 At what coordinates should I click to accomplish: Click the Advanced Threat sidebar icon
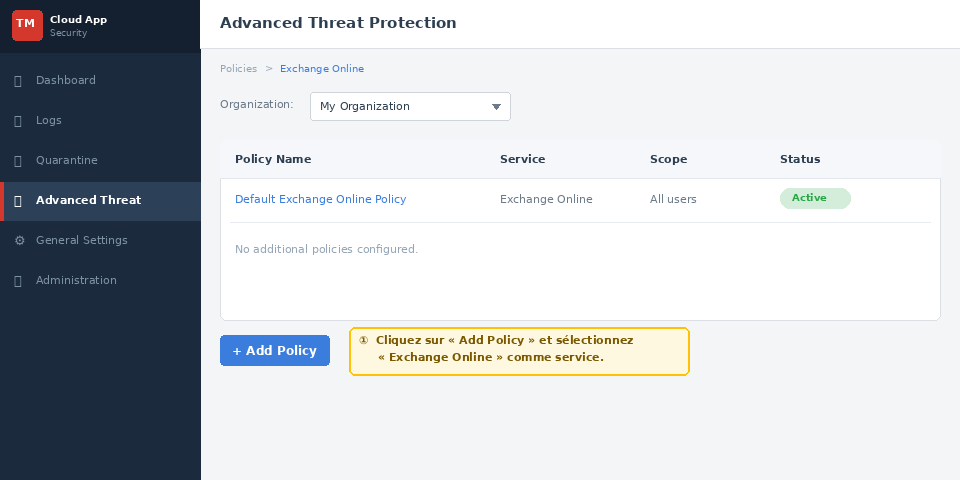coord(18,201)
